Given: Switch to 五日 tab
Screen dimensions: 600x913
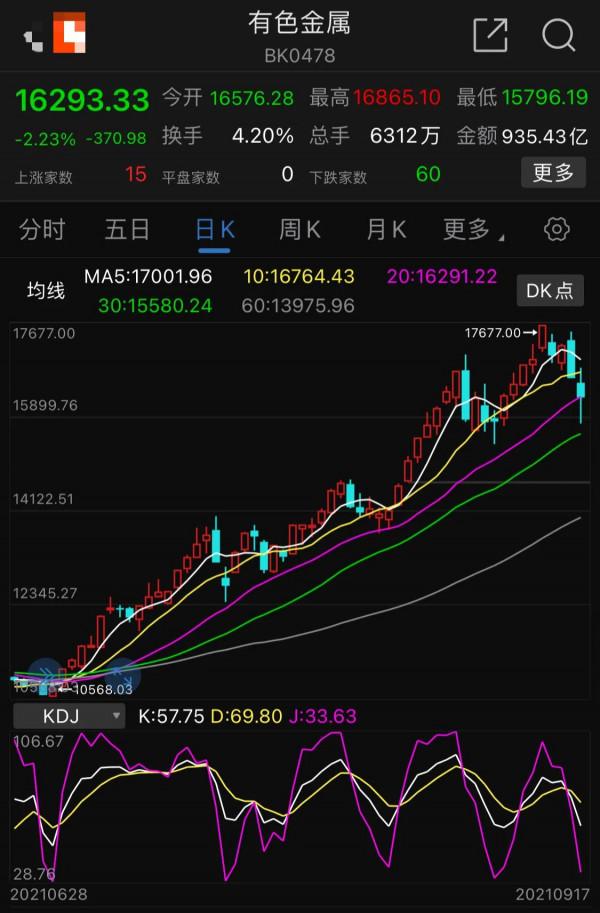Looking at the screenshot, I should (x=126, y=229).
